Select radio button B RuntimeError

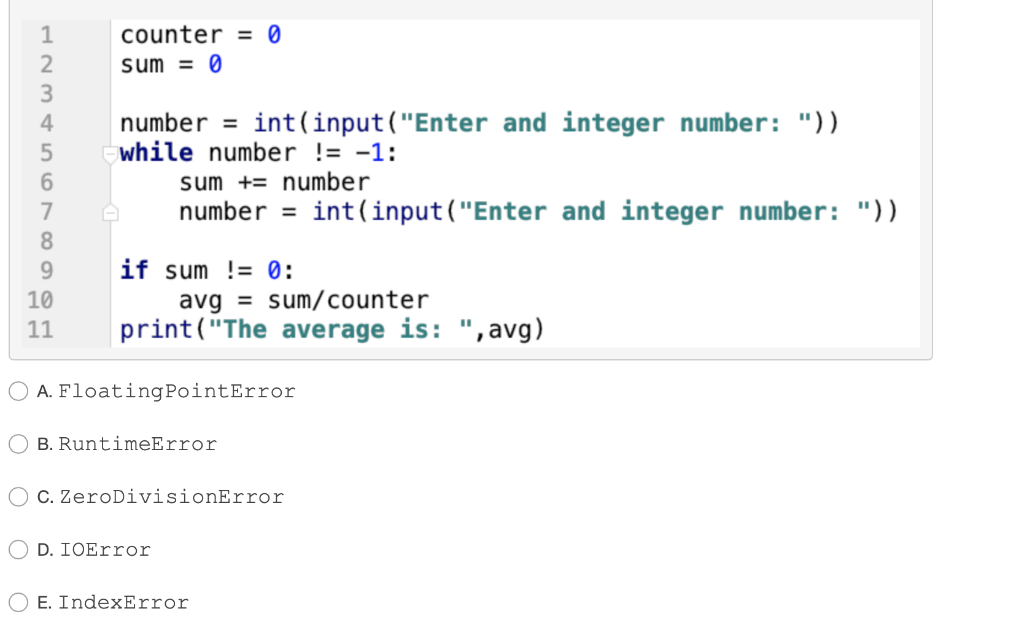click(18, 444)
